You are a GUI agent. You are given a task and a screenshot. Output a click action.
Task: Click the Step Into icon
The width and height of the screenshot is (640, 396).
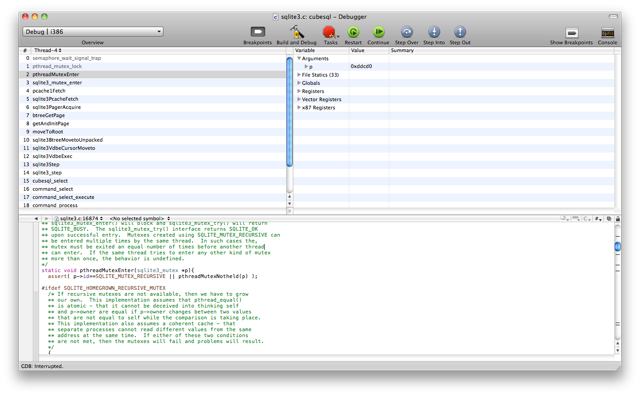click(434, 32)
